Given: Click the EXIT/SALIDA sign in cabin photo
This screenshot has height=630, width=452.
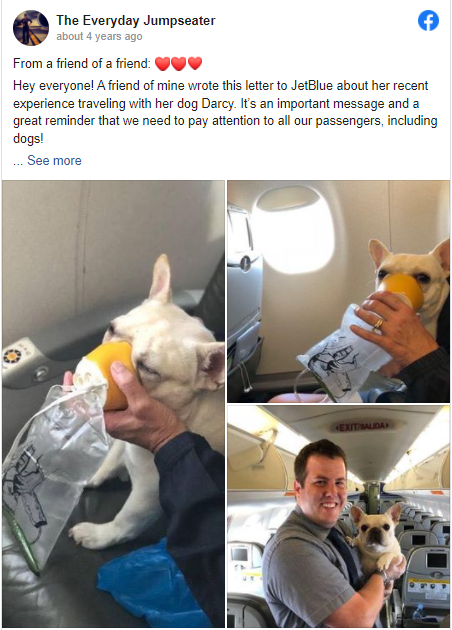Looking at the screenshot, I should coord(363,426).
